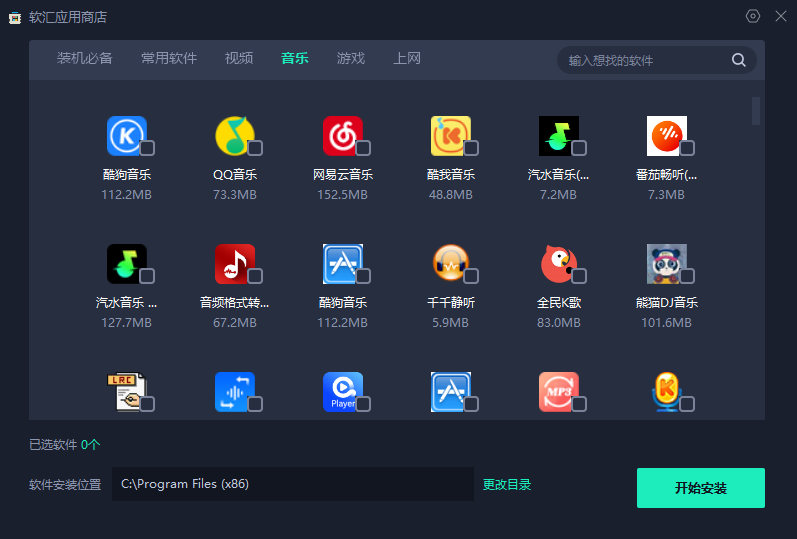Click the 全民K歌 red parrot icon
Screen dimensions: 797x539
click(559, 264)
